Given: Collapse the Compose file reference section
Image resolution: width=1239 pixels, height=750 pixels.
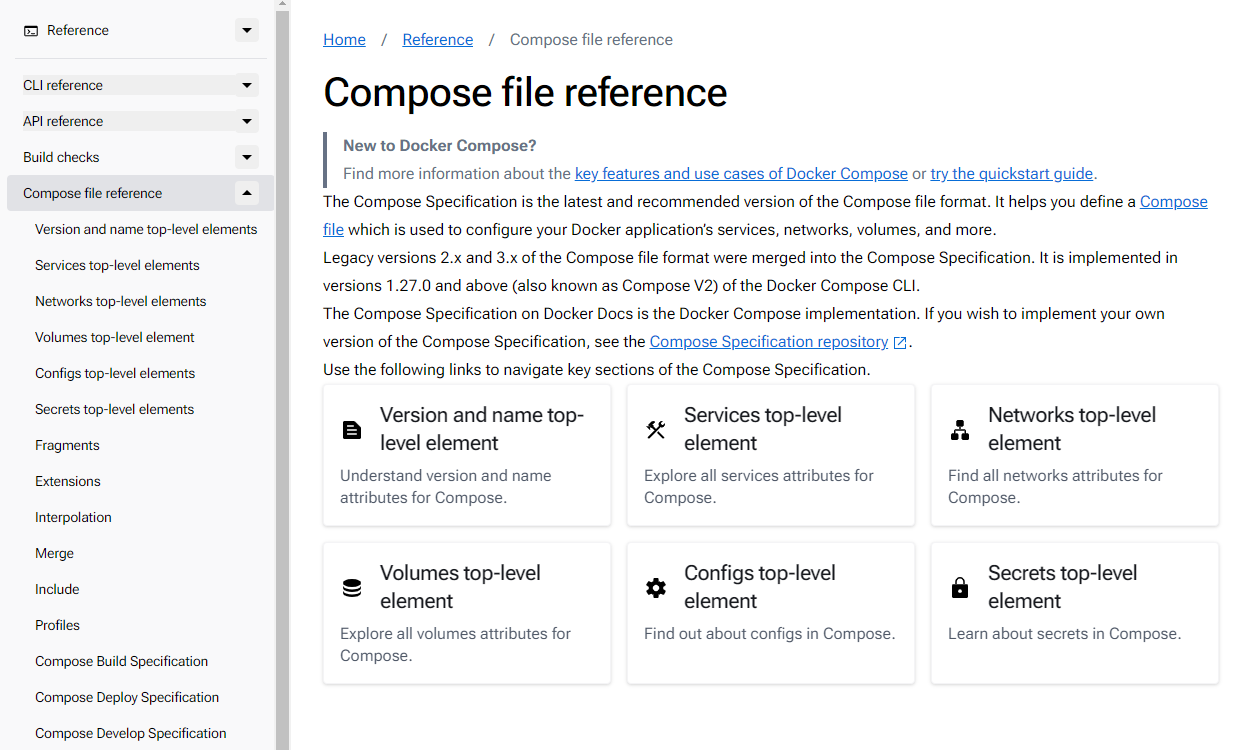Looking at the screenshot, I should click(x=247, y=193).
